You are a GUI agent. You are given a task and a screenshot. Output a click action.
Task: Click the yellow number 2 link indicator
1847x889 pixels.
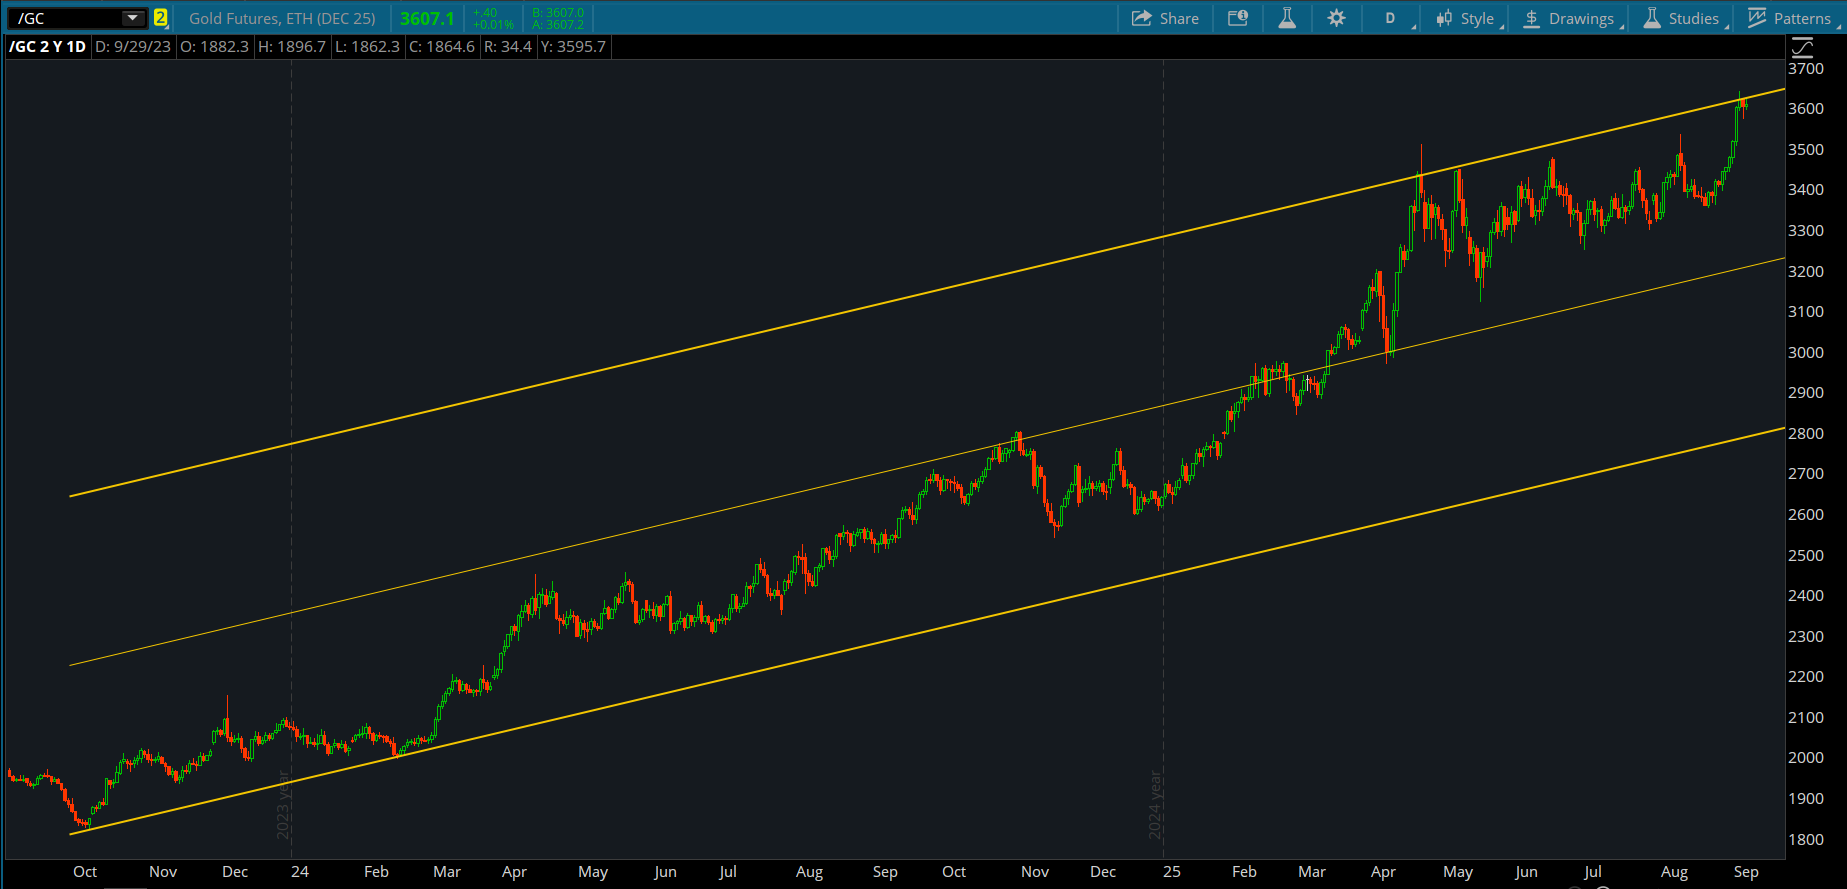pos(160,18)
